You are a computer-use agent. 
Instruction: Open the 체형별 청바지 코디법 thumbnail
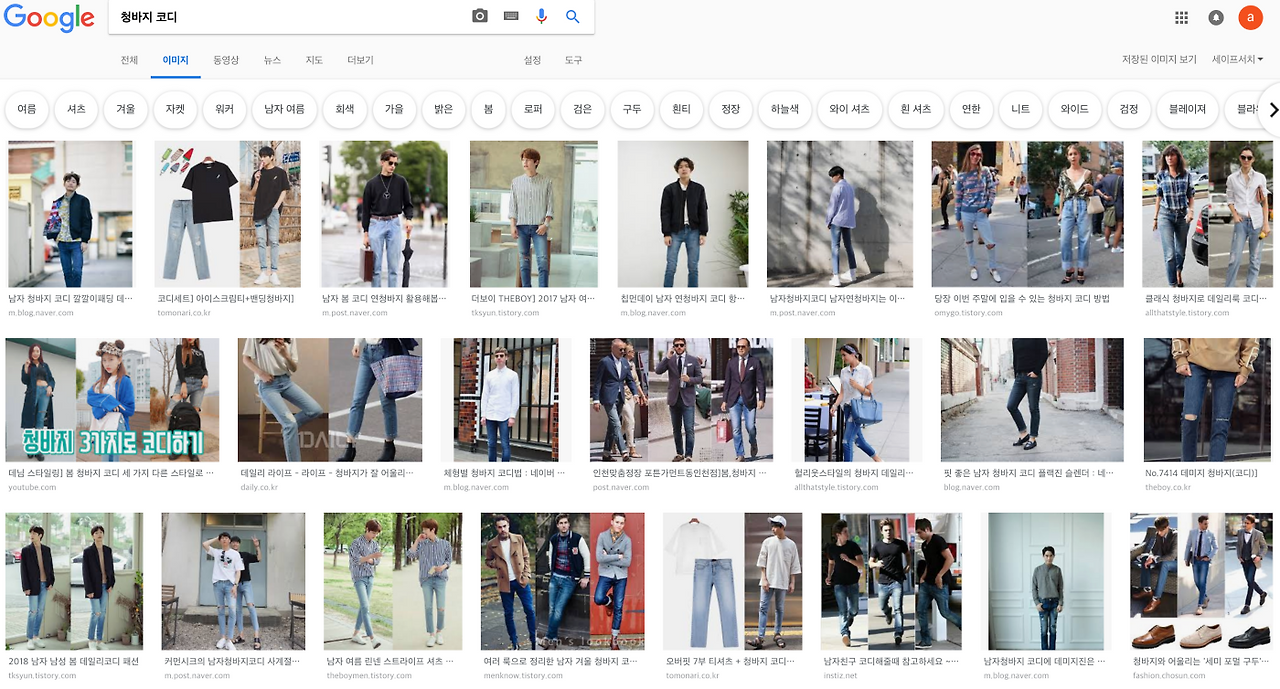(x=506, y=400)
